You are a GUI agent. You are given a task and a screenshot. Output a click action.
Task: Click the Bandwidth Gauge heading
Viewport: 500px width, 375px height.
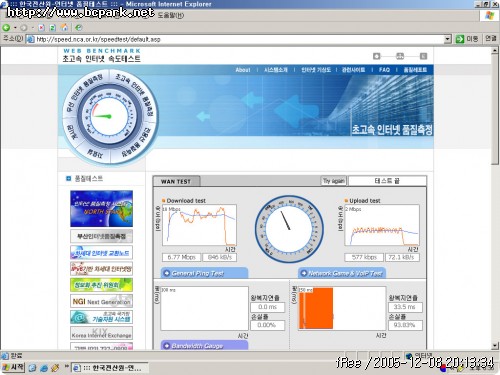click(x=197, y=346)
